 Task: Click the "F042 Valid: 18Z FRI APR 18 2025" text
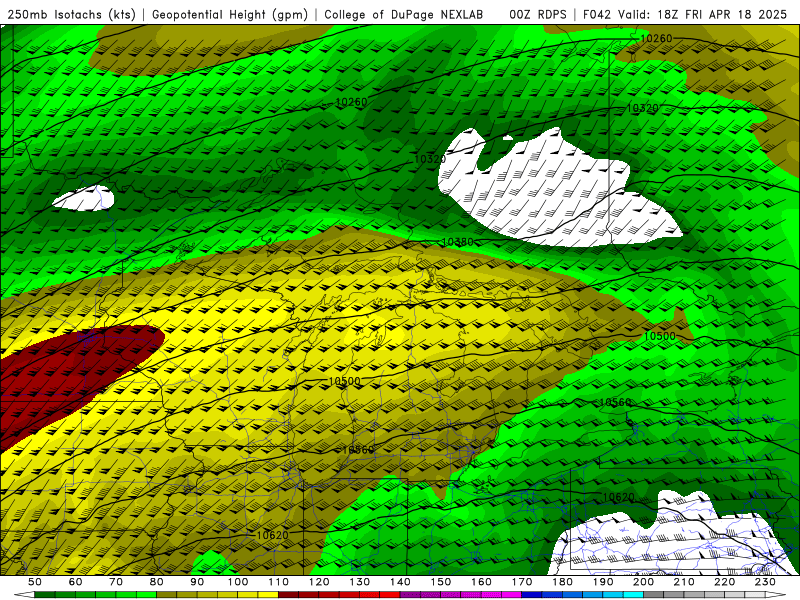(x=685, y=15)
